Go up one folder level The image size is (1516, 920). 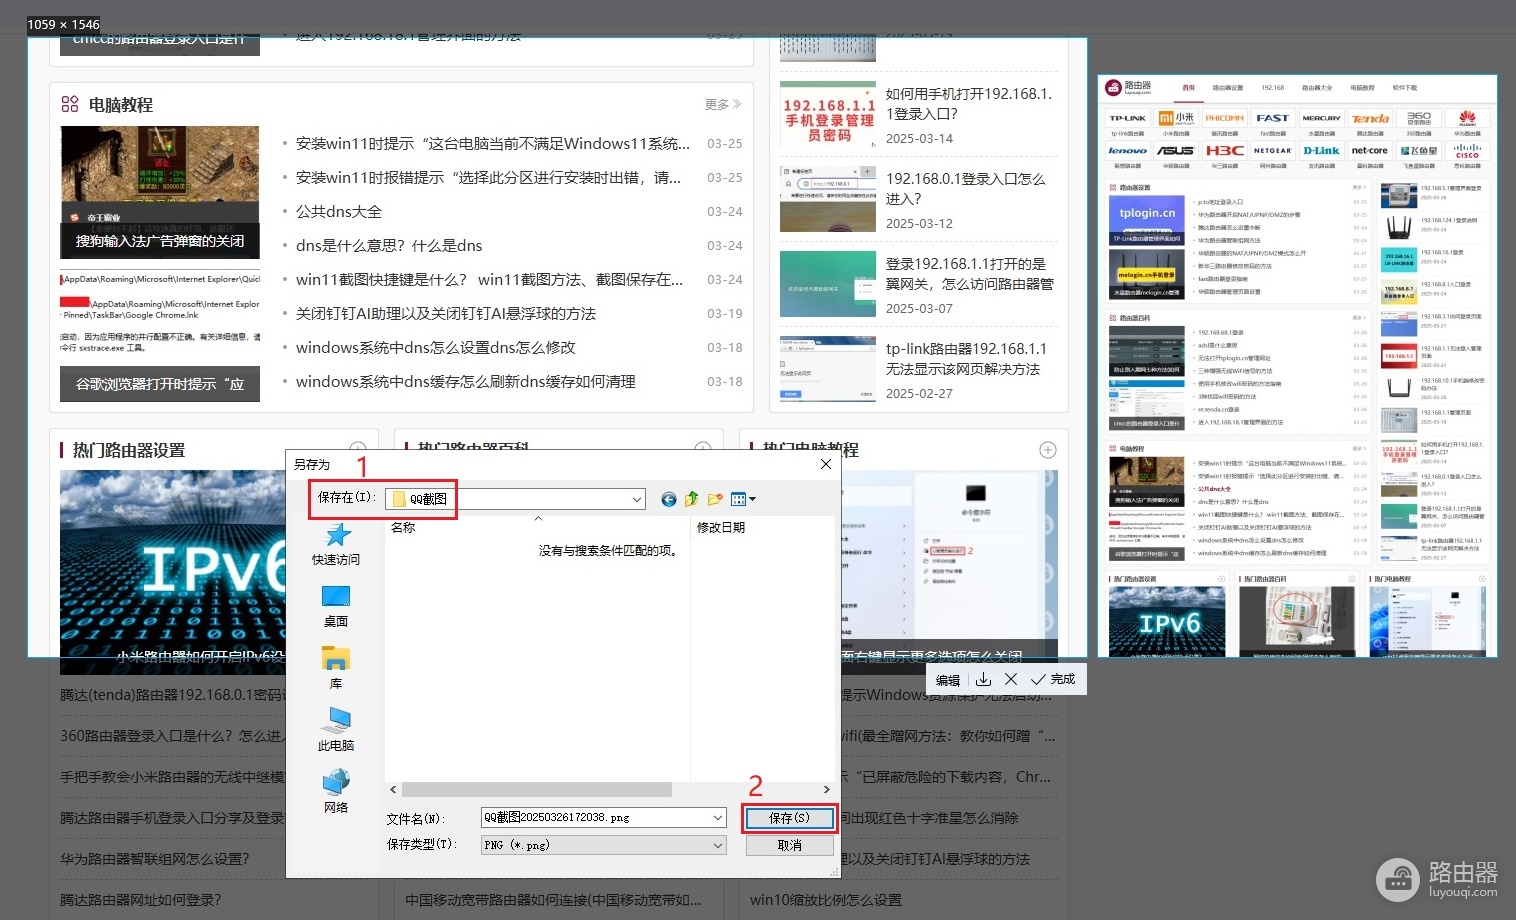click(691, 499)
